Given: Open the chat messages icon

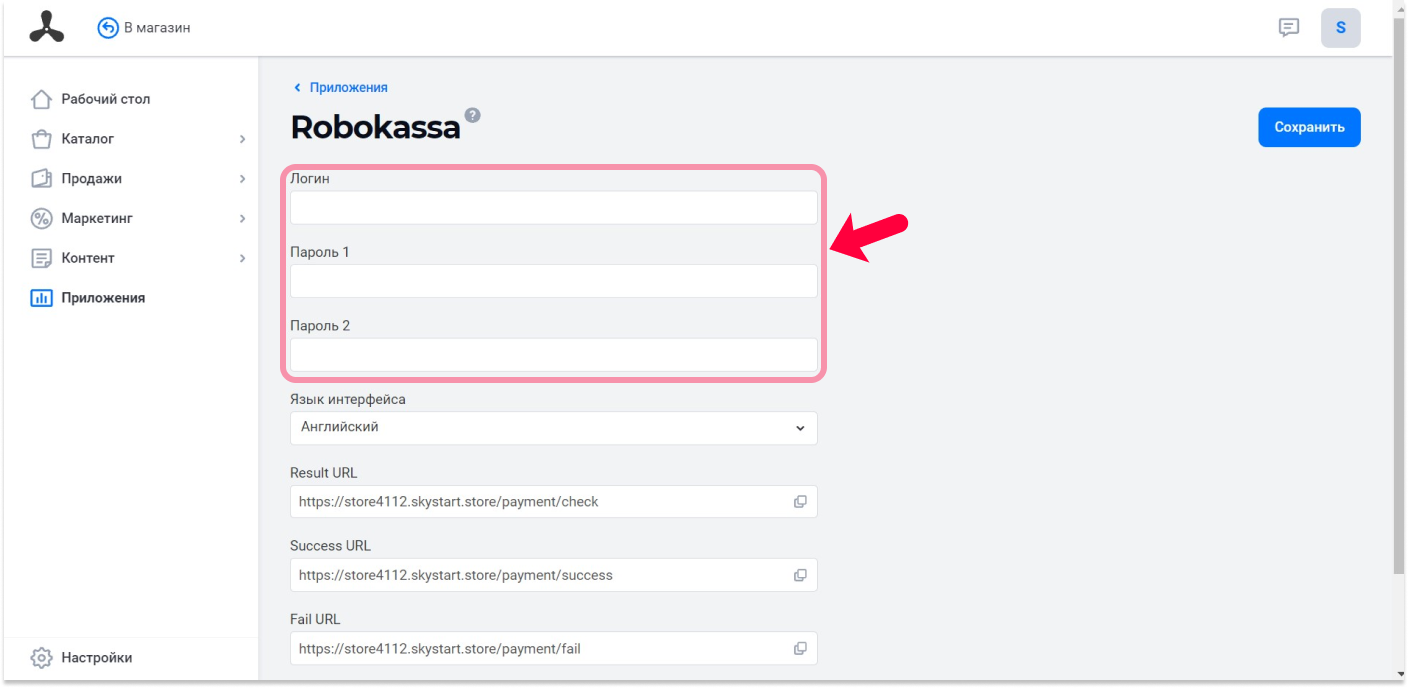Looking at the screenshot, I should (x=1289, y=28).
